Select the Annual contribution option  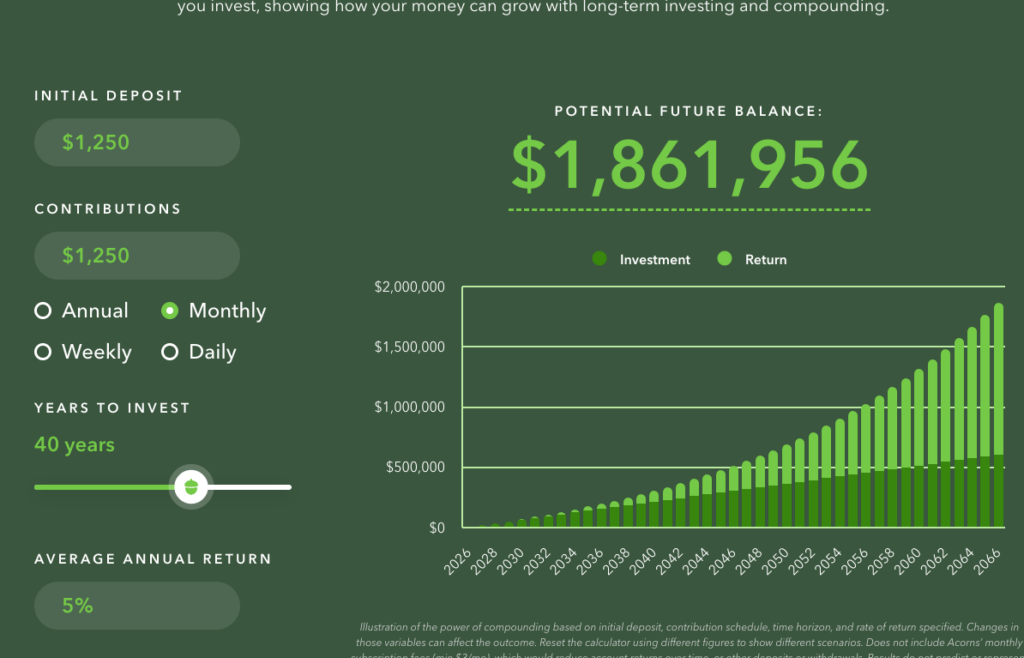(x=43, y=311)
